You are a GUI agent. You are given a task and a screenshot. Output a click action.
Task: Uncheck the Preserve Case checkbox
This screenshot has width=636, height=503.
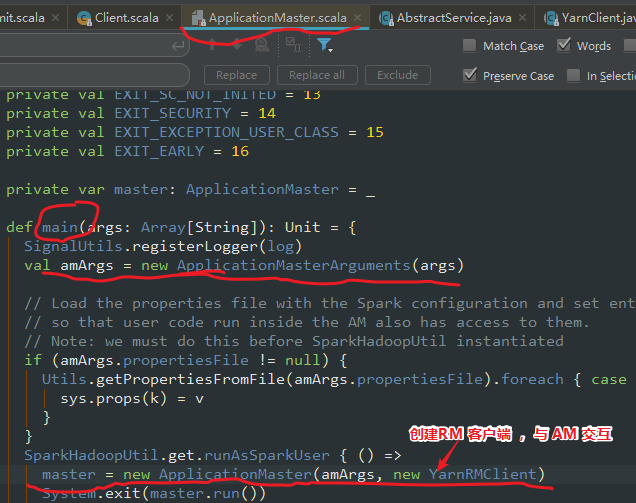pyautogui.click(x=470, y=75)
